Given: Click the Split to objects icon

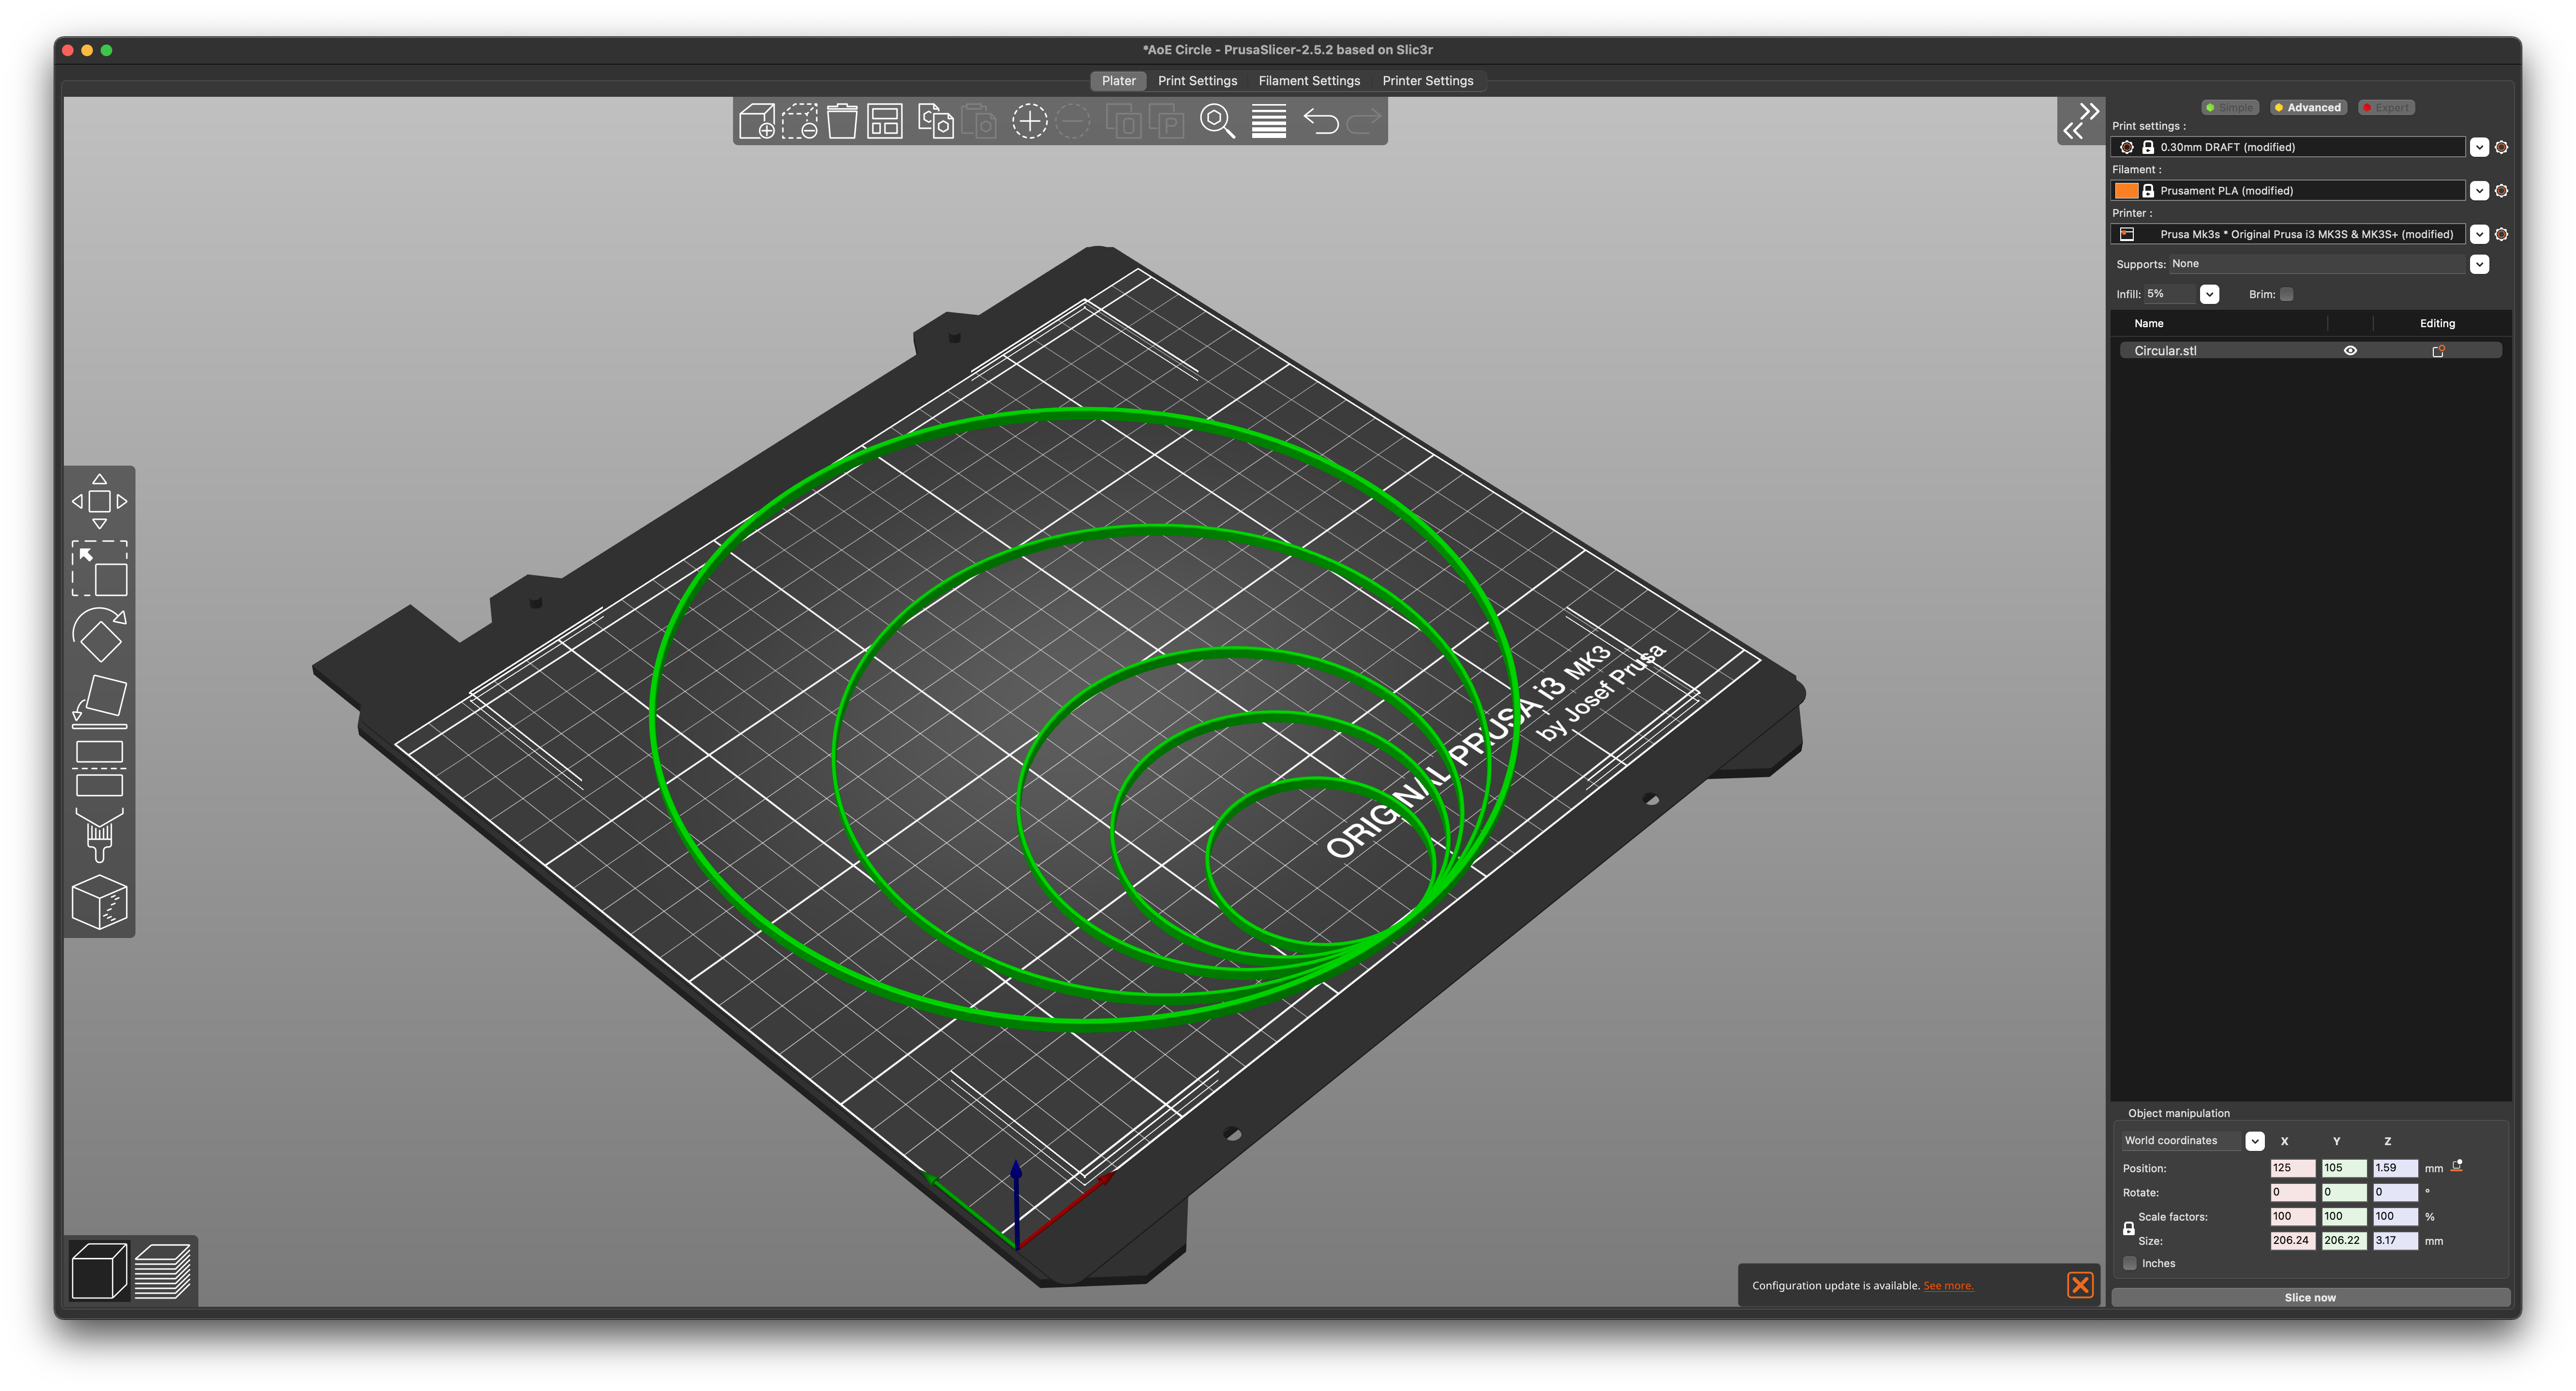Looking at the screenshot, I should click(x=1124, y=122).
